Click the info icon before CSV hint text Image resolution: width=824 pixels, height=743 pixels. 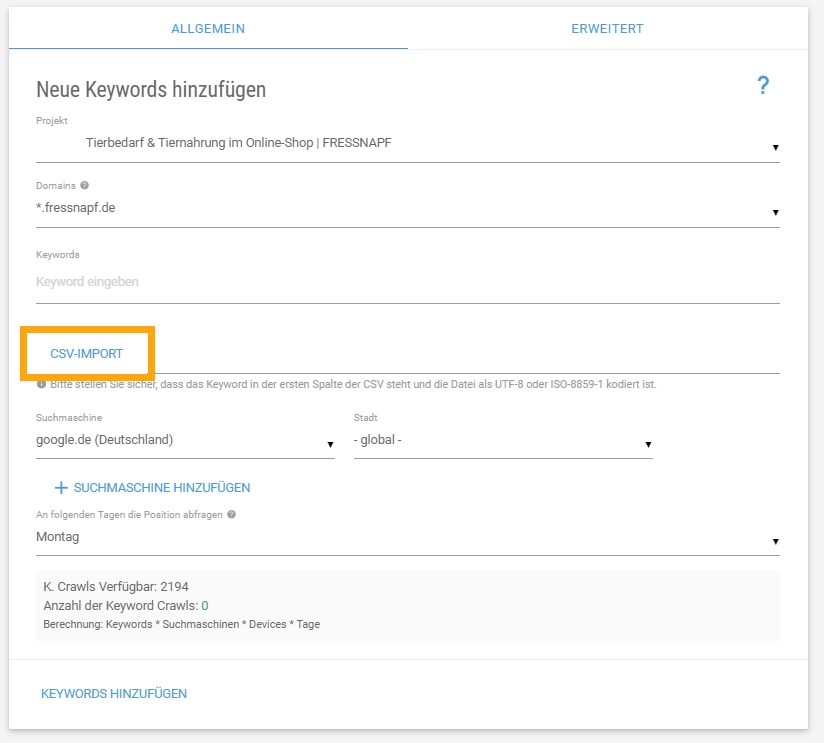41,384
